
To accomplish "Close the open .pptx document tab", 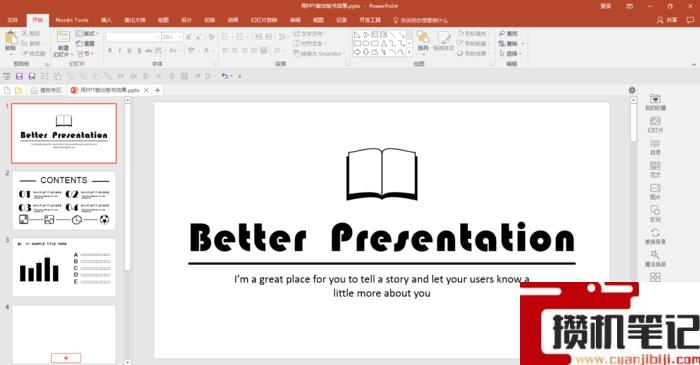I will pyautogui.click(x=146, y=90).
